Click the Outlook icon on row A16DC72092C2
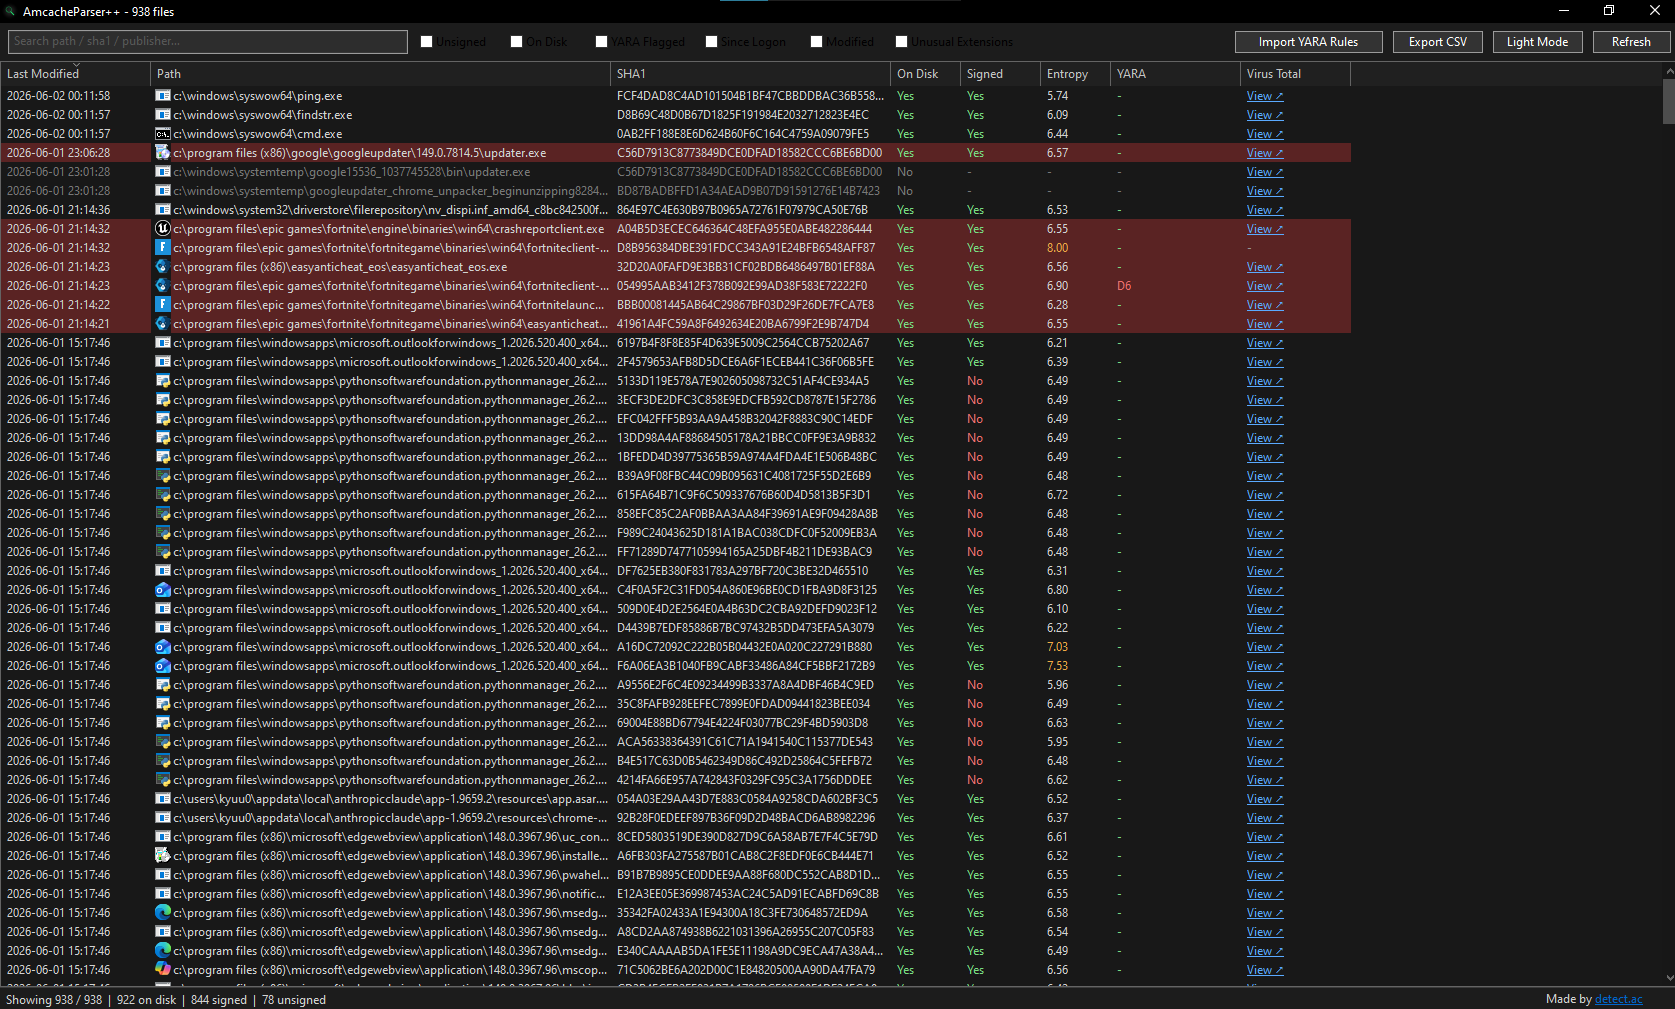The image size is (1675, 1009). coord(162,647)
